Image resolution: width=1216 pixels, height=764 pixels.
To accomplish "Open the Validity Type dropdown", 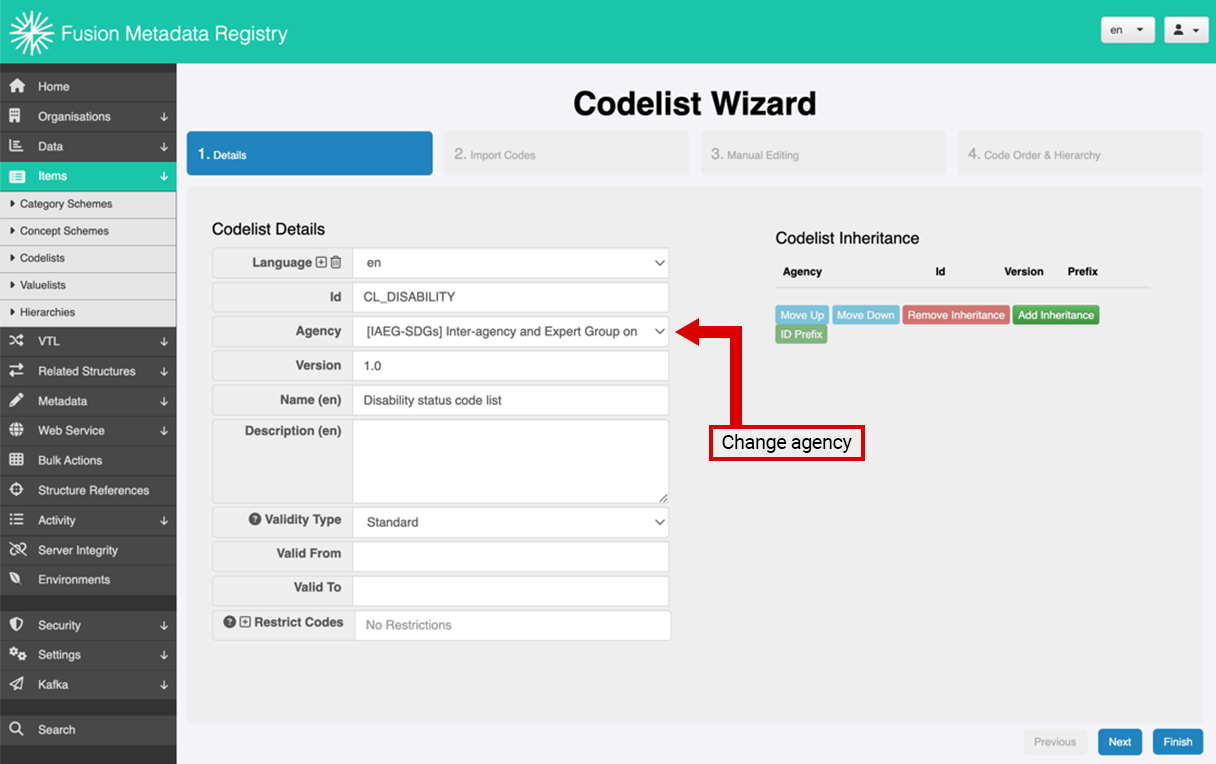I will 510,522.
